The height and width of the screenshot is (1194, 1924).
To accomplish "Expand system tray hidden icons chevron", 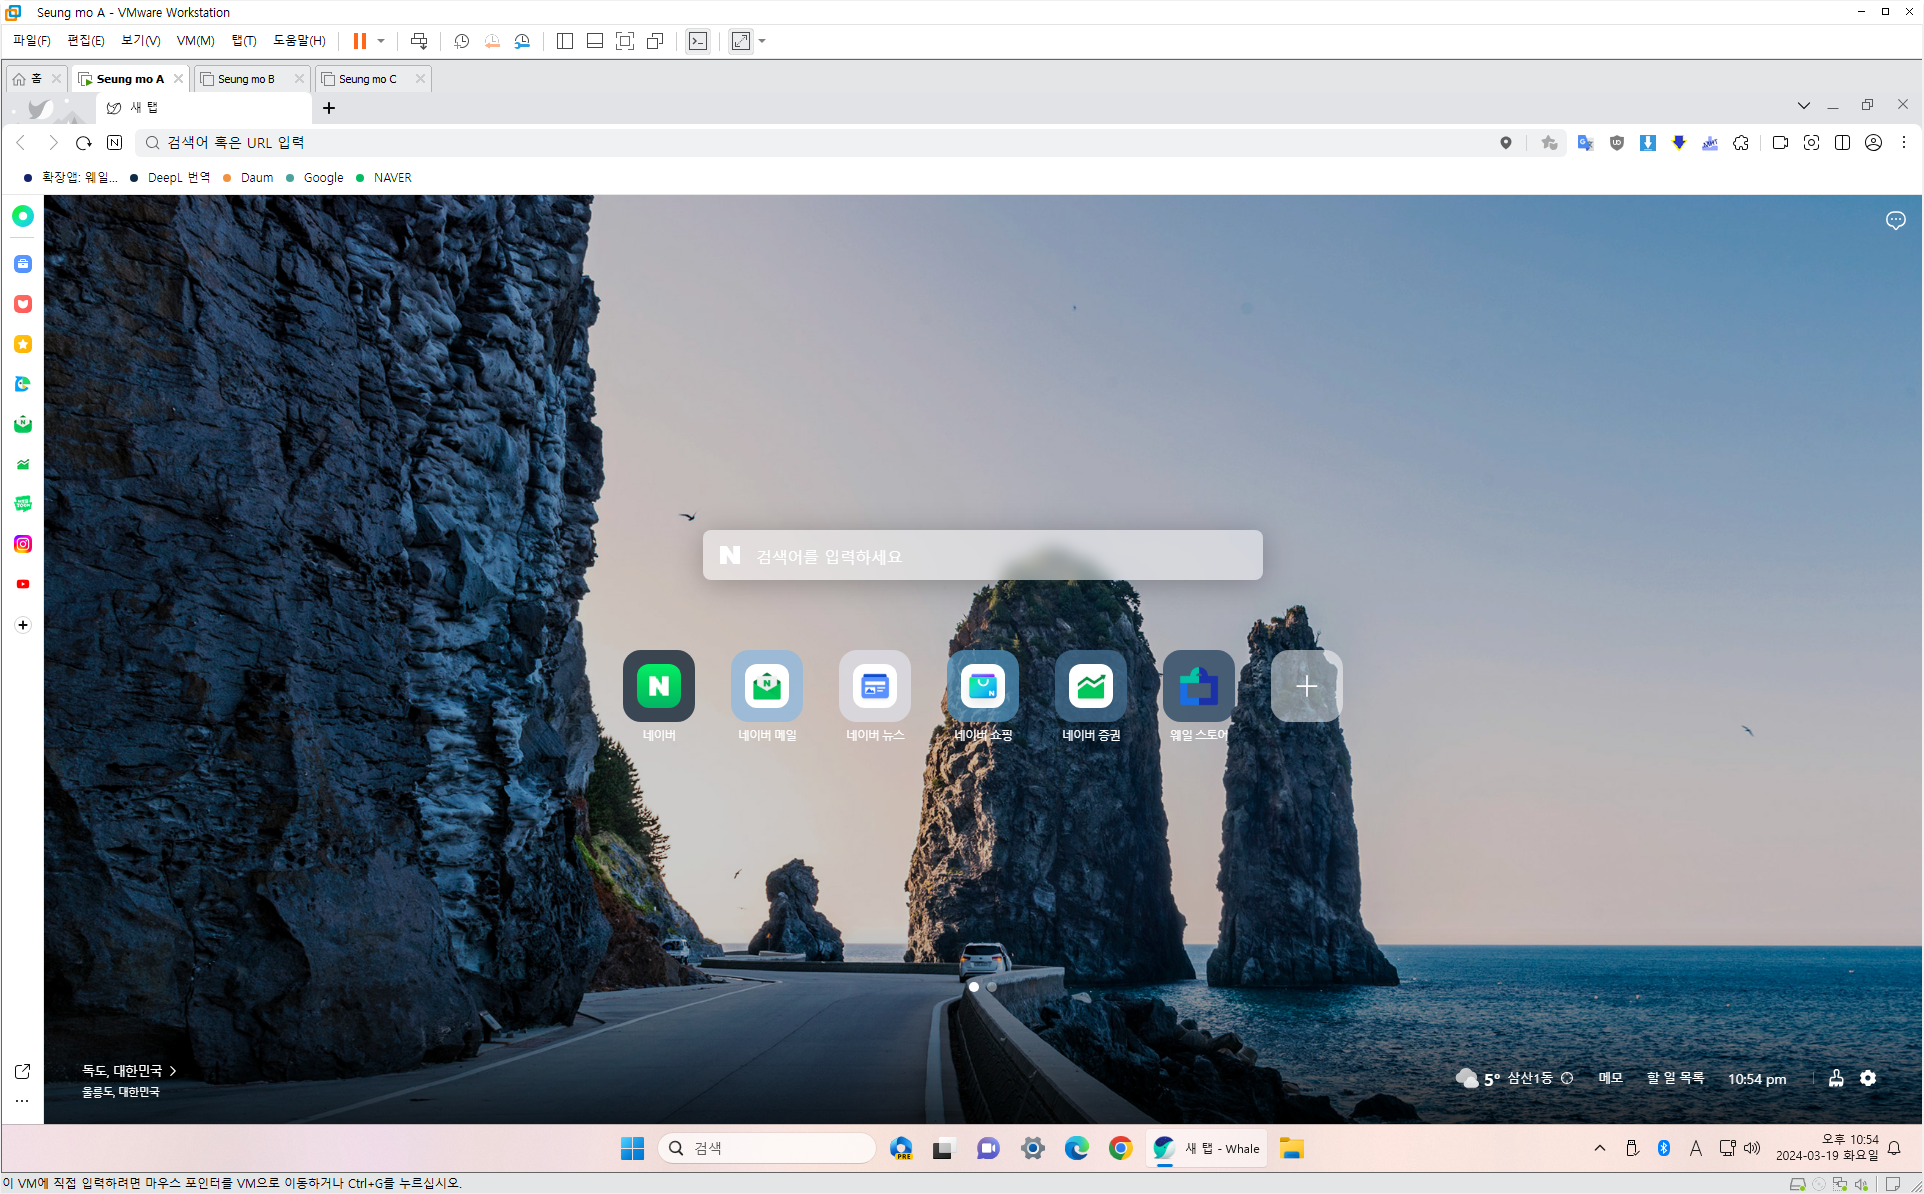I will pos(1600,1148).
